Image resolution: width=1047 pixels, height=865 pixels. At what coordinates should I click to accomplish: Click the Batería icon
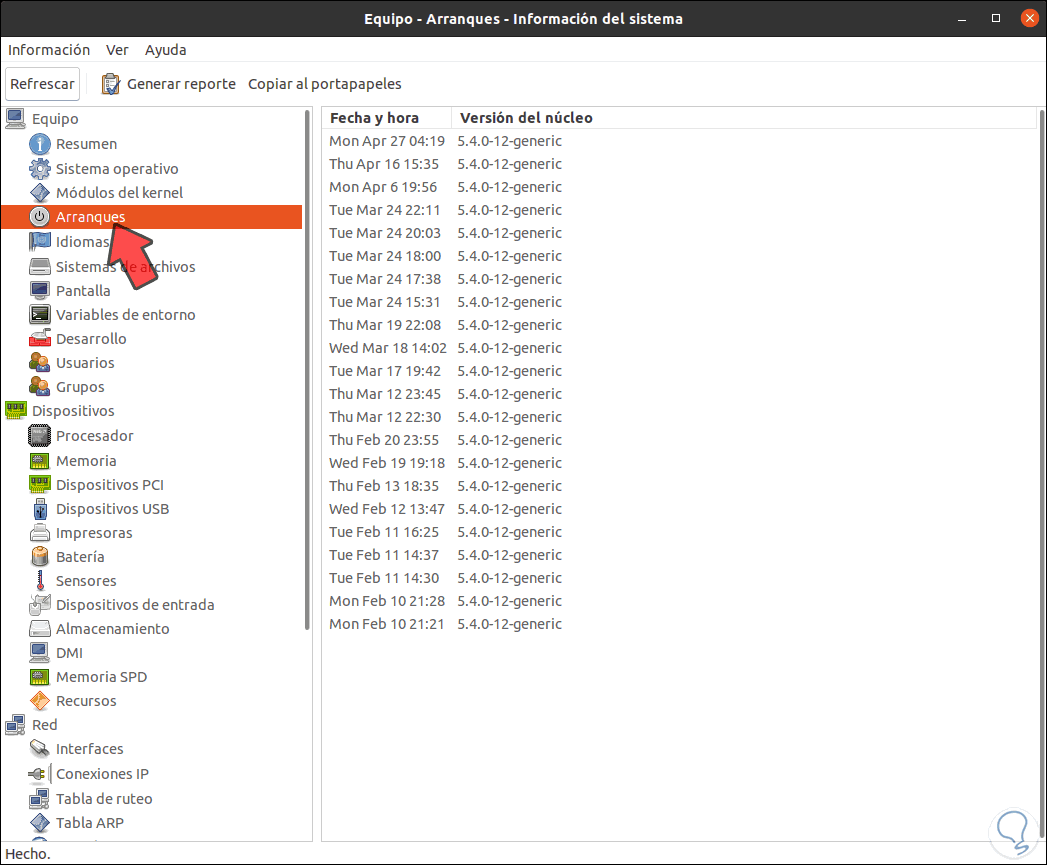[40, 556]
